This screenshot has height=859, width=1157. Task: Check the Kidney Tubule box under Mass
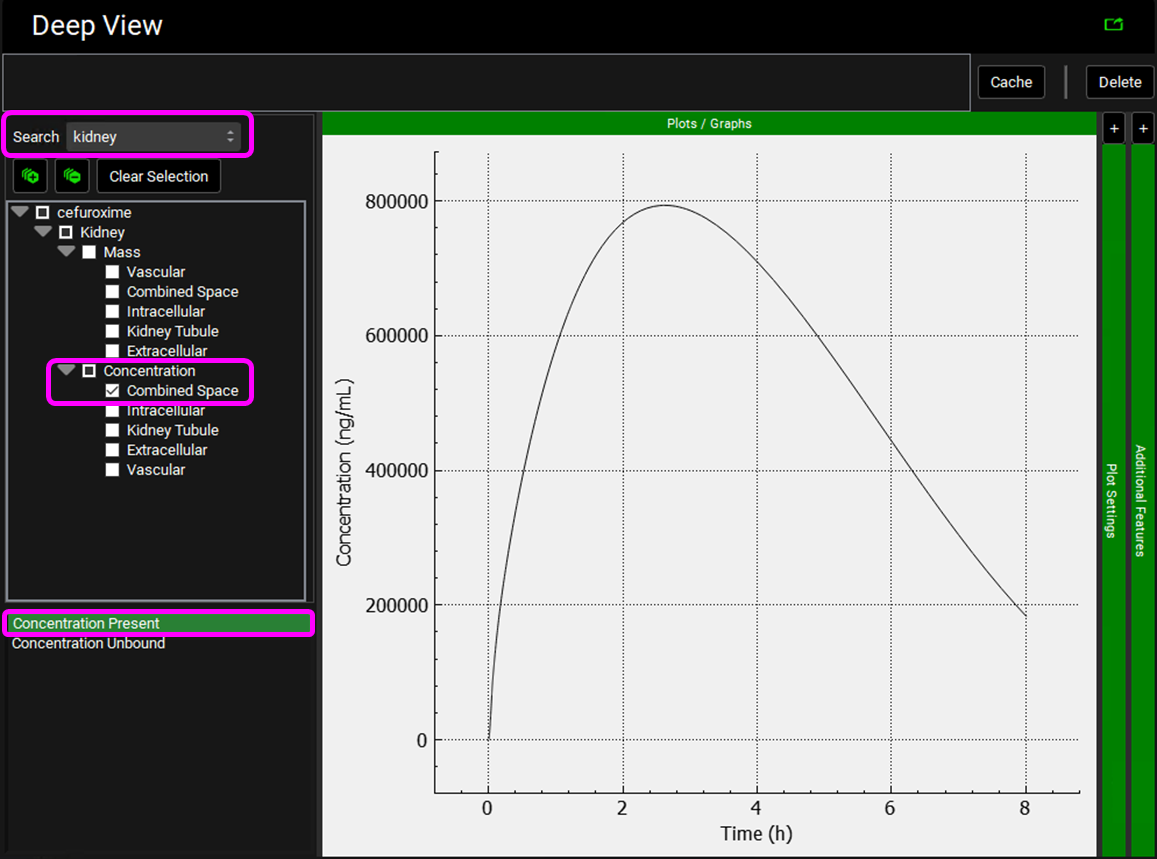click(x=113, y=331)
